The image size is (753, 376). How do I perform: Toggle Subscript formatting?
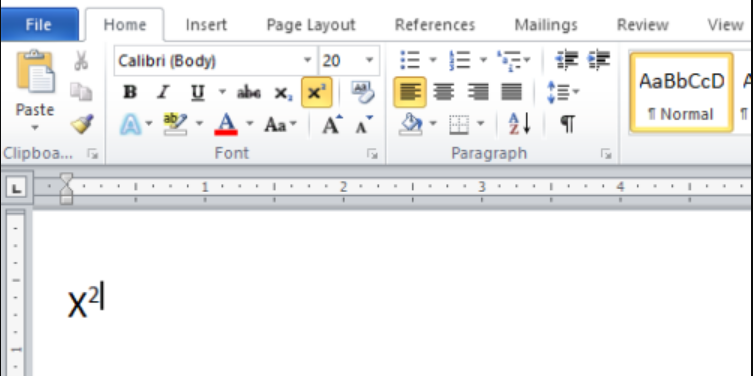click(283, 93)
